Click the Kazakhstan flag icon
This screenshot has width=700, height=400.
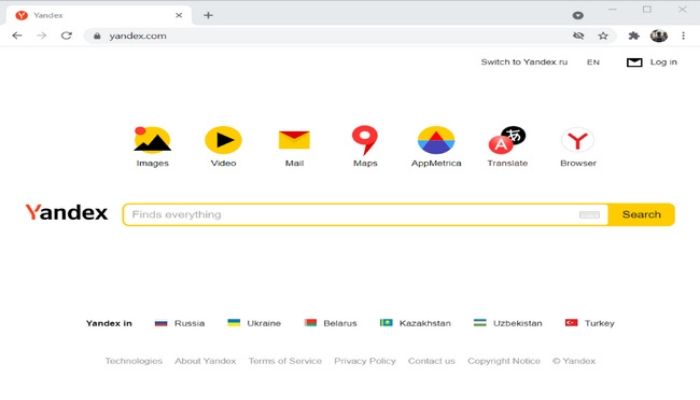[x=386, y=322]
